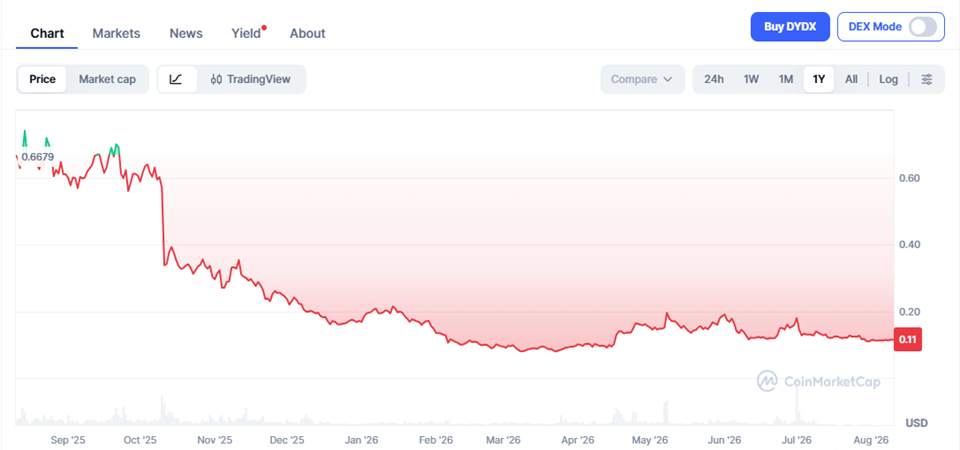This screenshot has width=960, height=450.
Task: Click the Aug '26 axis label
Action: coord(872,440)
